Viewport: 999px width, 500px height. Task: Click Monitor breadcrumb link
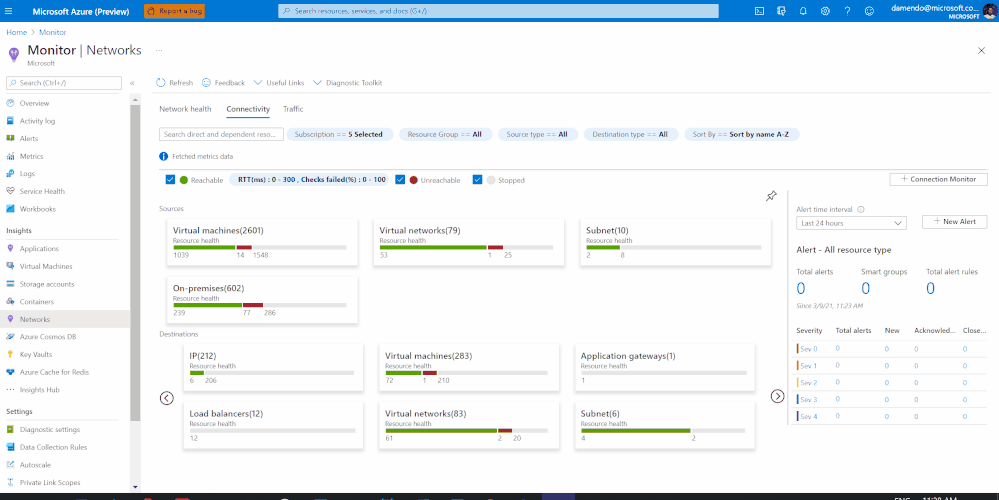pos(52,32)
